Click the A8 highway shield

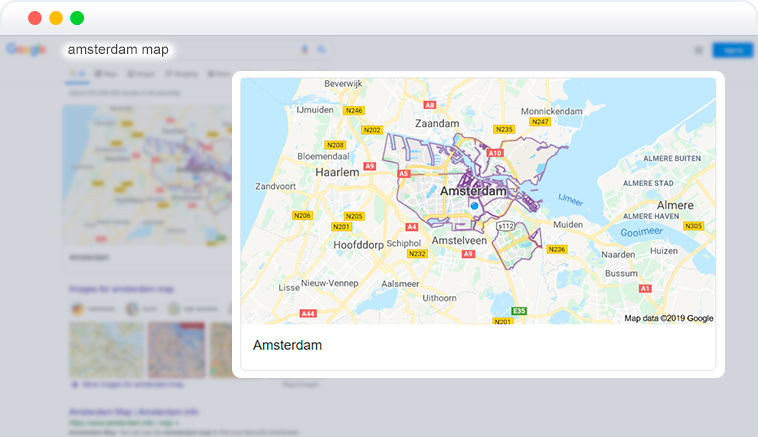(430, 105)
